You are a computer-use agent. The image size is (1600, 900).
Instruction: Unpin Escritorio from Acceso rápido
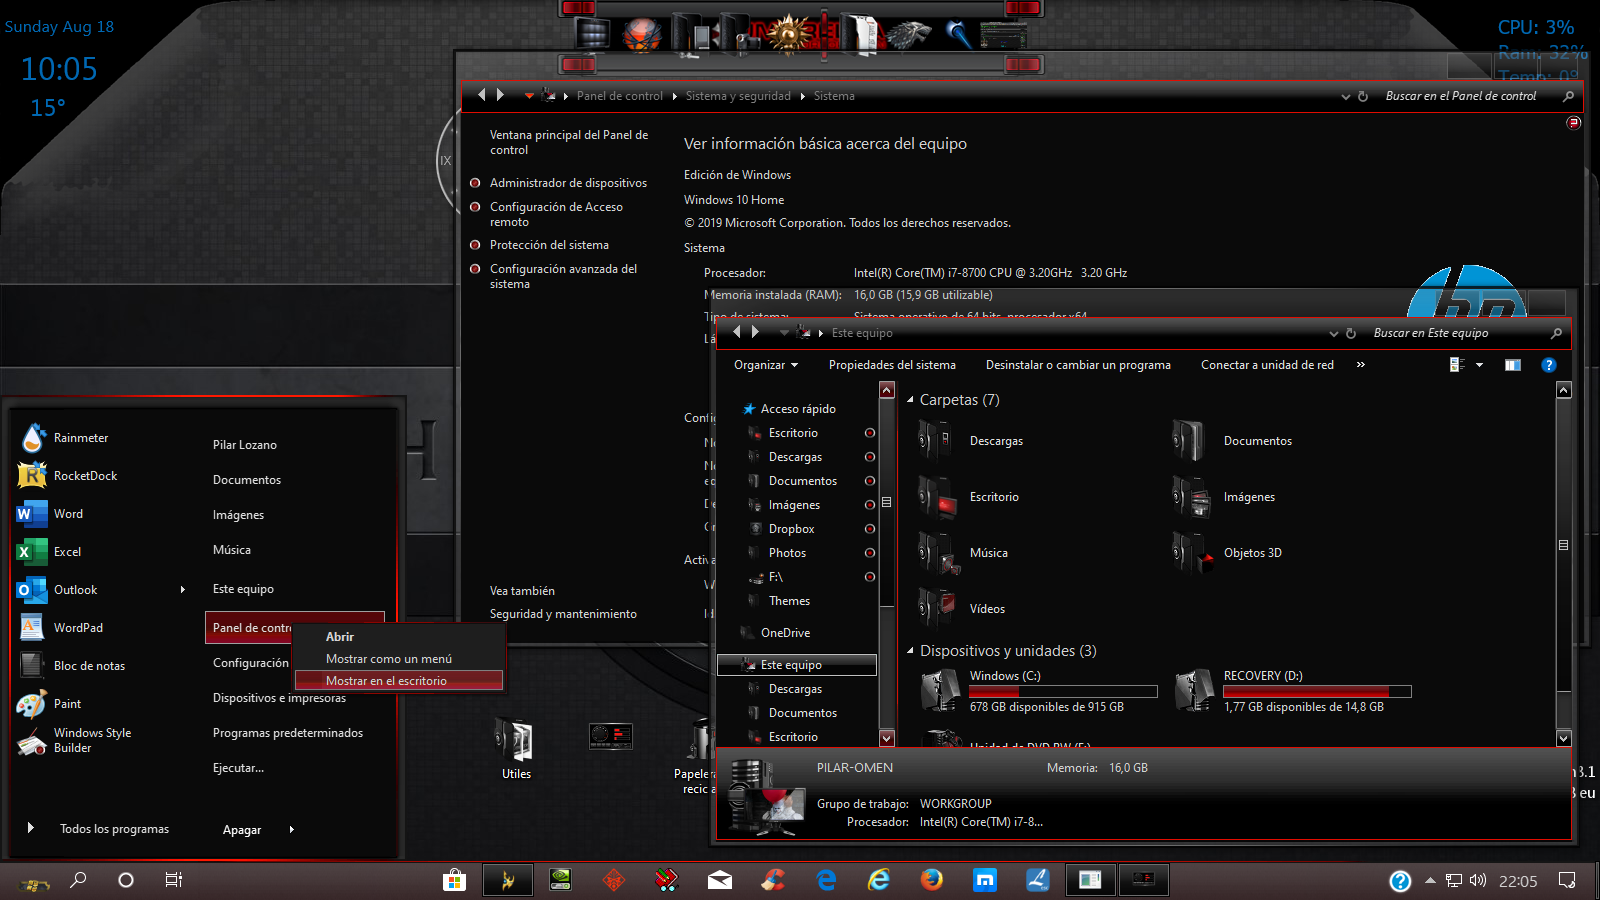(869, 433)
